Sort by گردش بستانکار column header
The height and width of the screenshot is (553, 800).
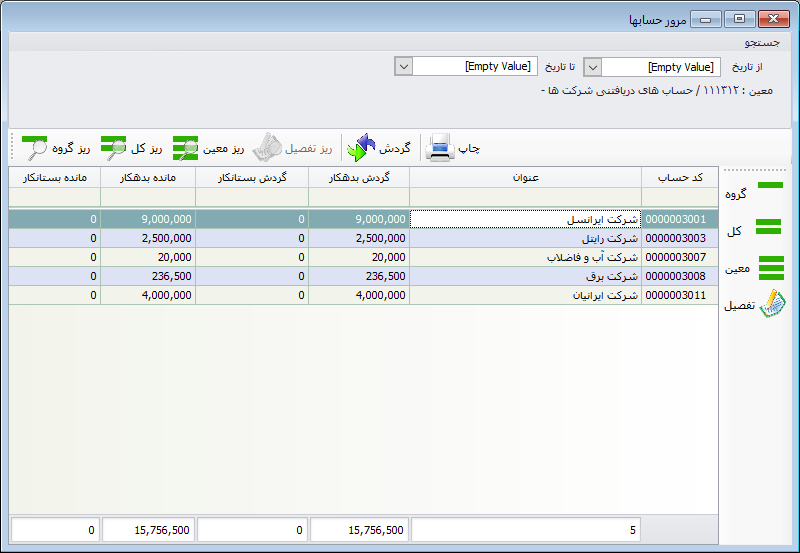click(252, 178)
